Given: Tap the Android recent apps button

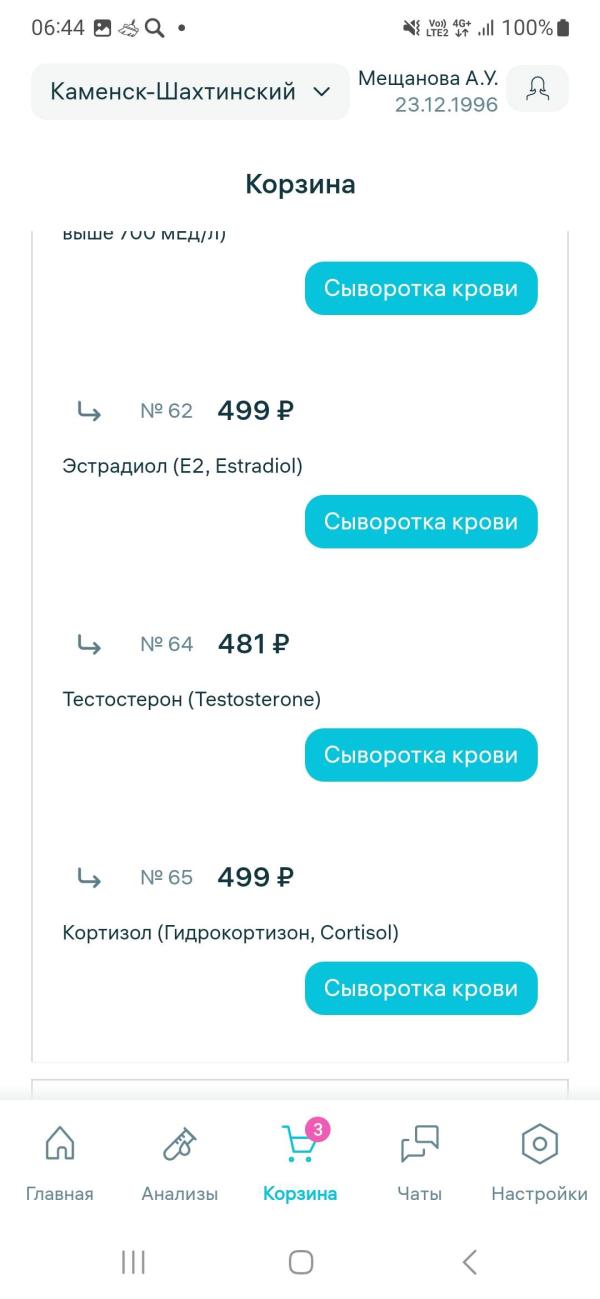Looking at the screenshot, I should 133,1262.
